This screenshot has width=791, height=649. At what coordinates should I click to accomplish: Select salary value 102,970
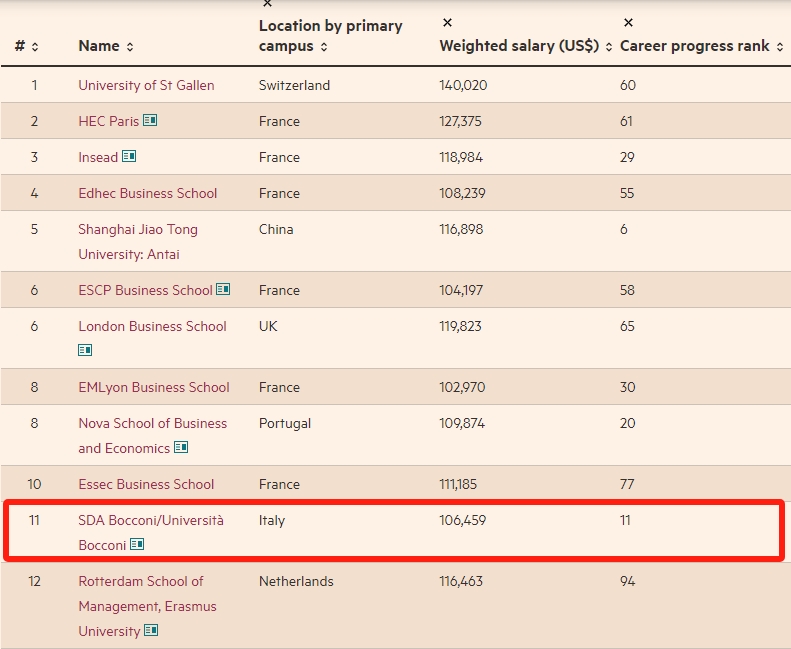[x=462, y=387]
